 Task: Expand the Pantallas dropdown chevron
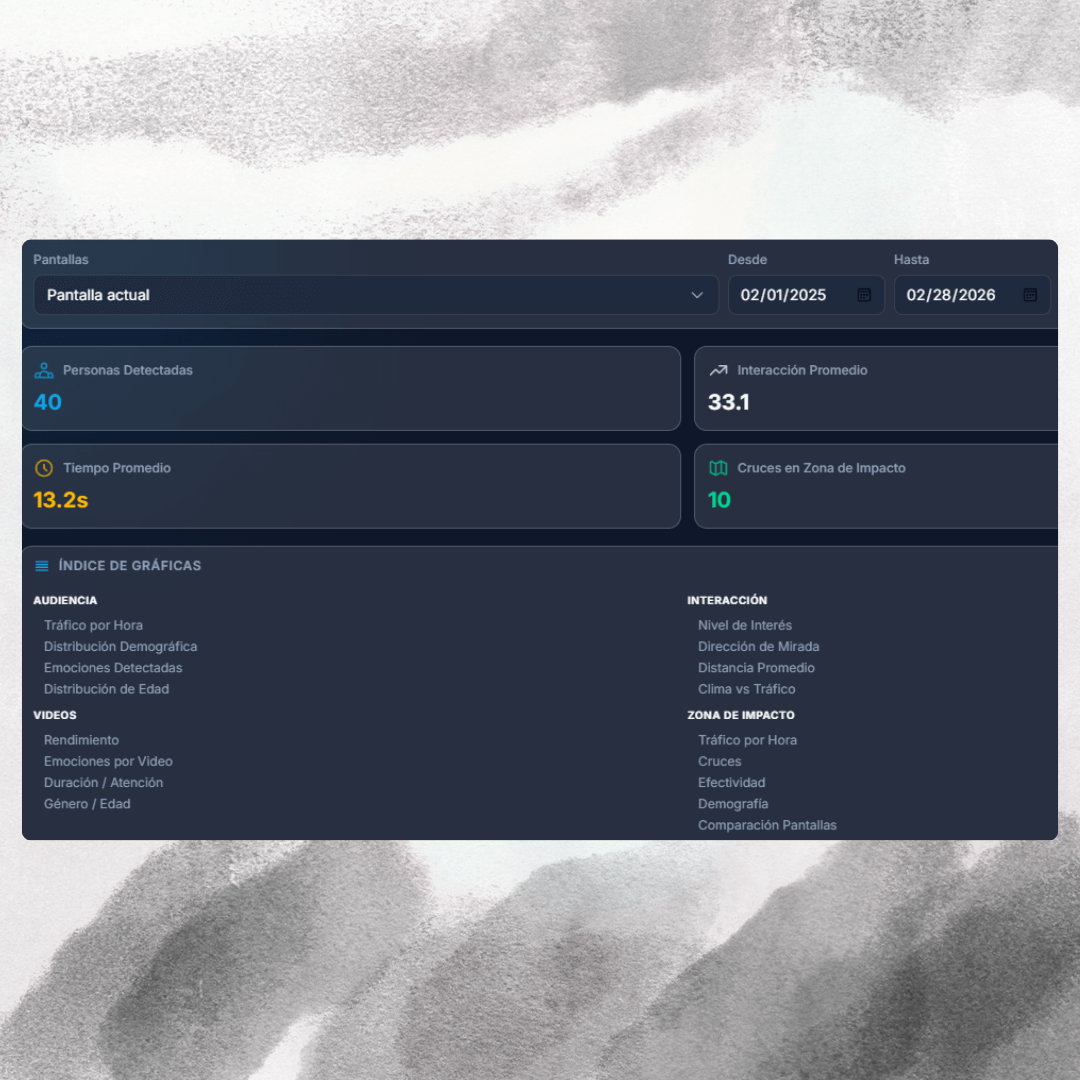tap(697, 295)
